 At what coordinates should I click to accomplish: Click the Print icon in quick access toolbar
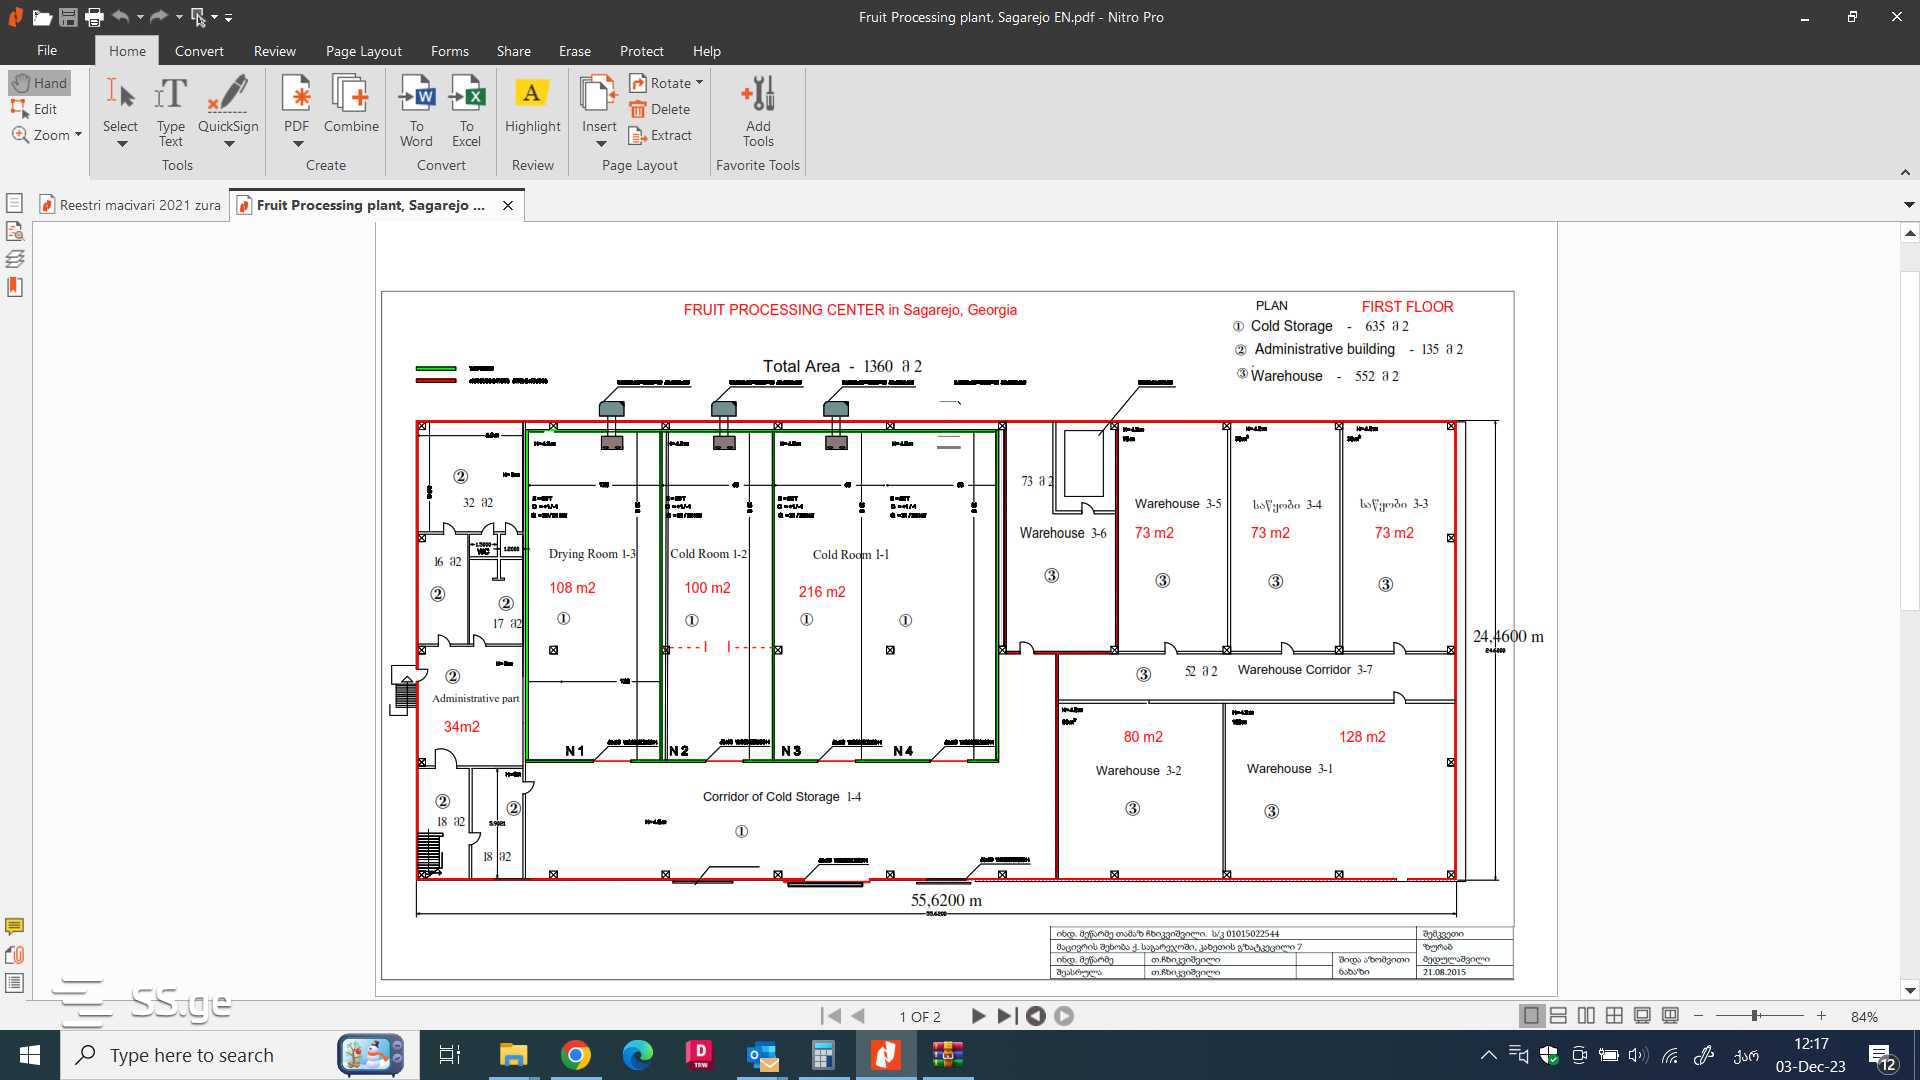pos(94,17)
